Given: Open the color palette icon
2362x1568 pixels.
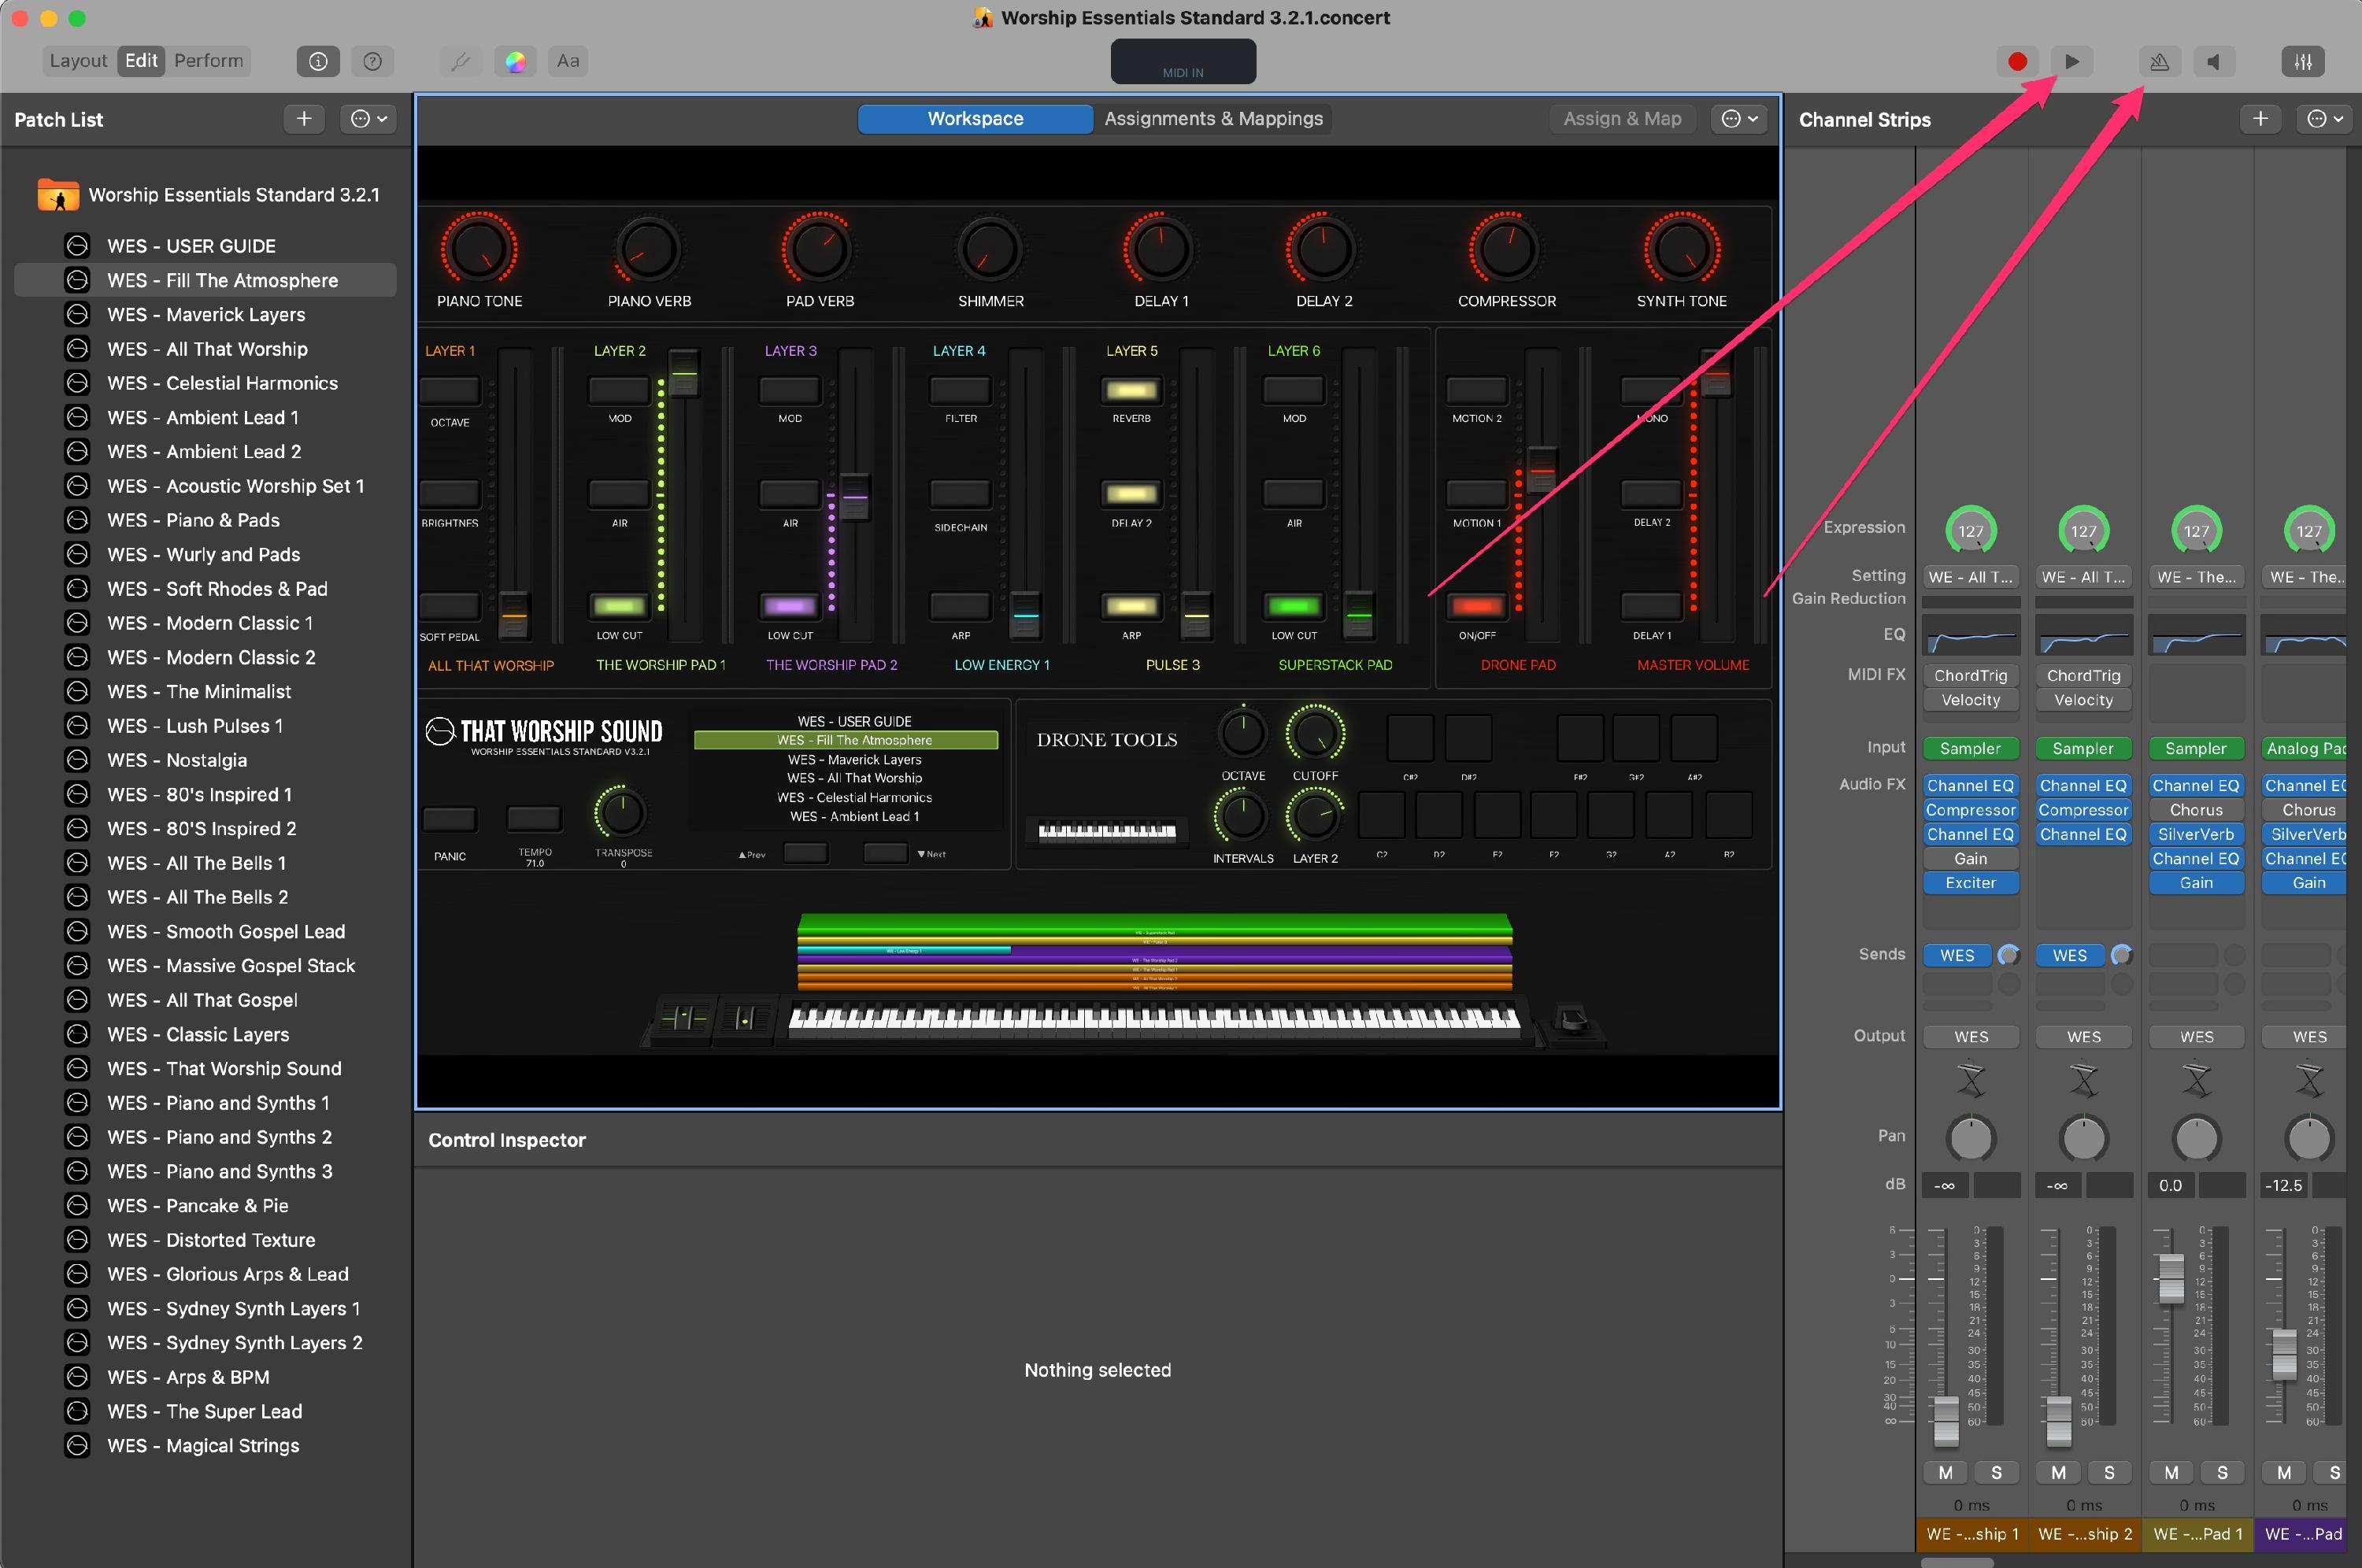Looking at the screenshot, I should [515, 61].
